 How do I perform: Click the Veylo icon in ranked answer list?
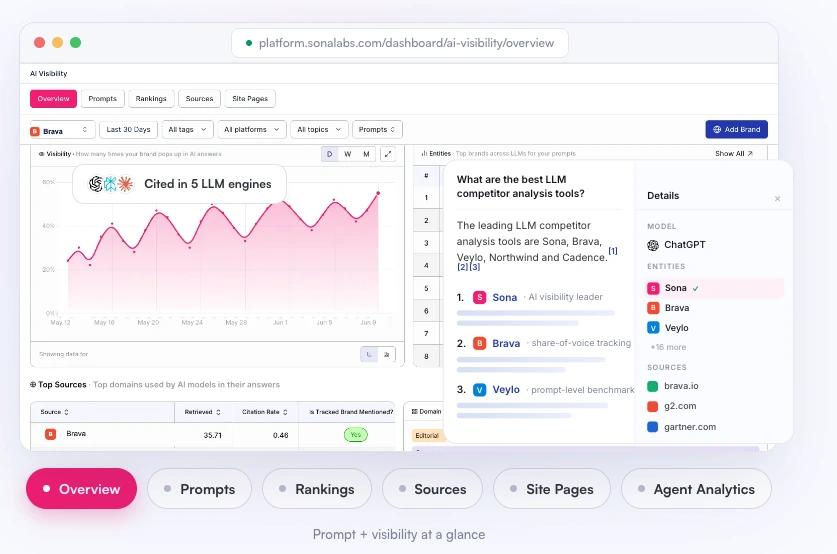point(479,390)
